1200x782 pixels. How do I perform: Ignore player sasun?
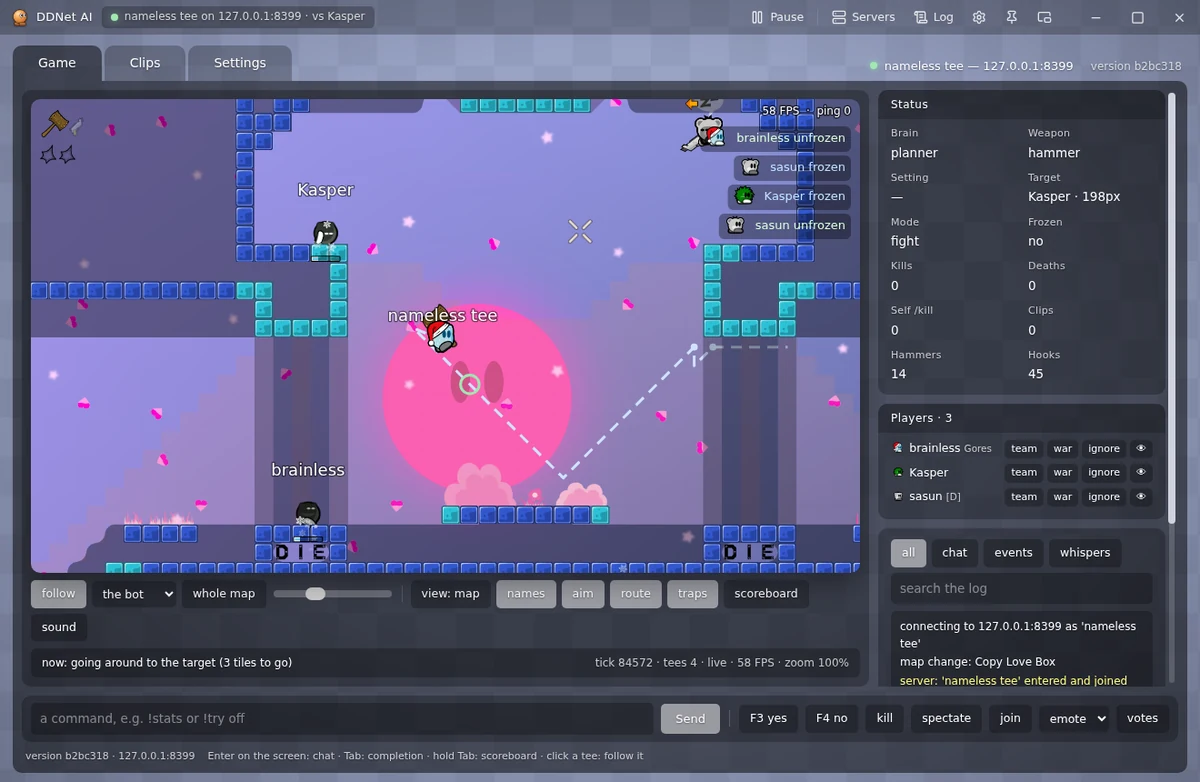tap(1104, 496)
